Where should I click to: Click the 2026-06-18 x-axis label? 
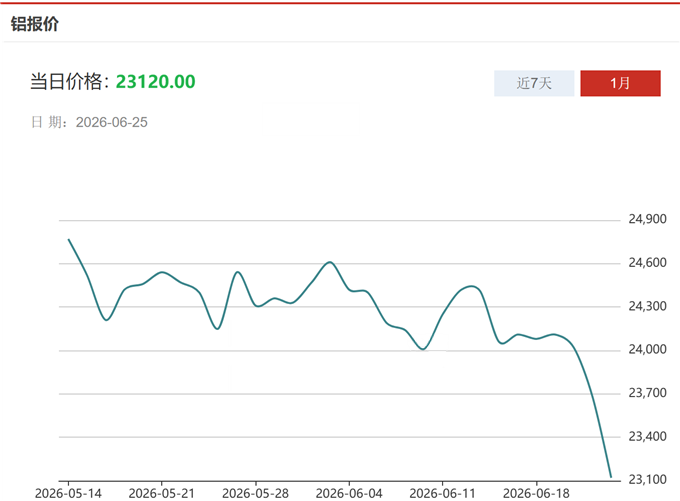(536, 493)
